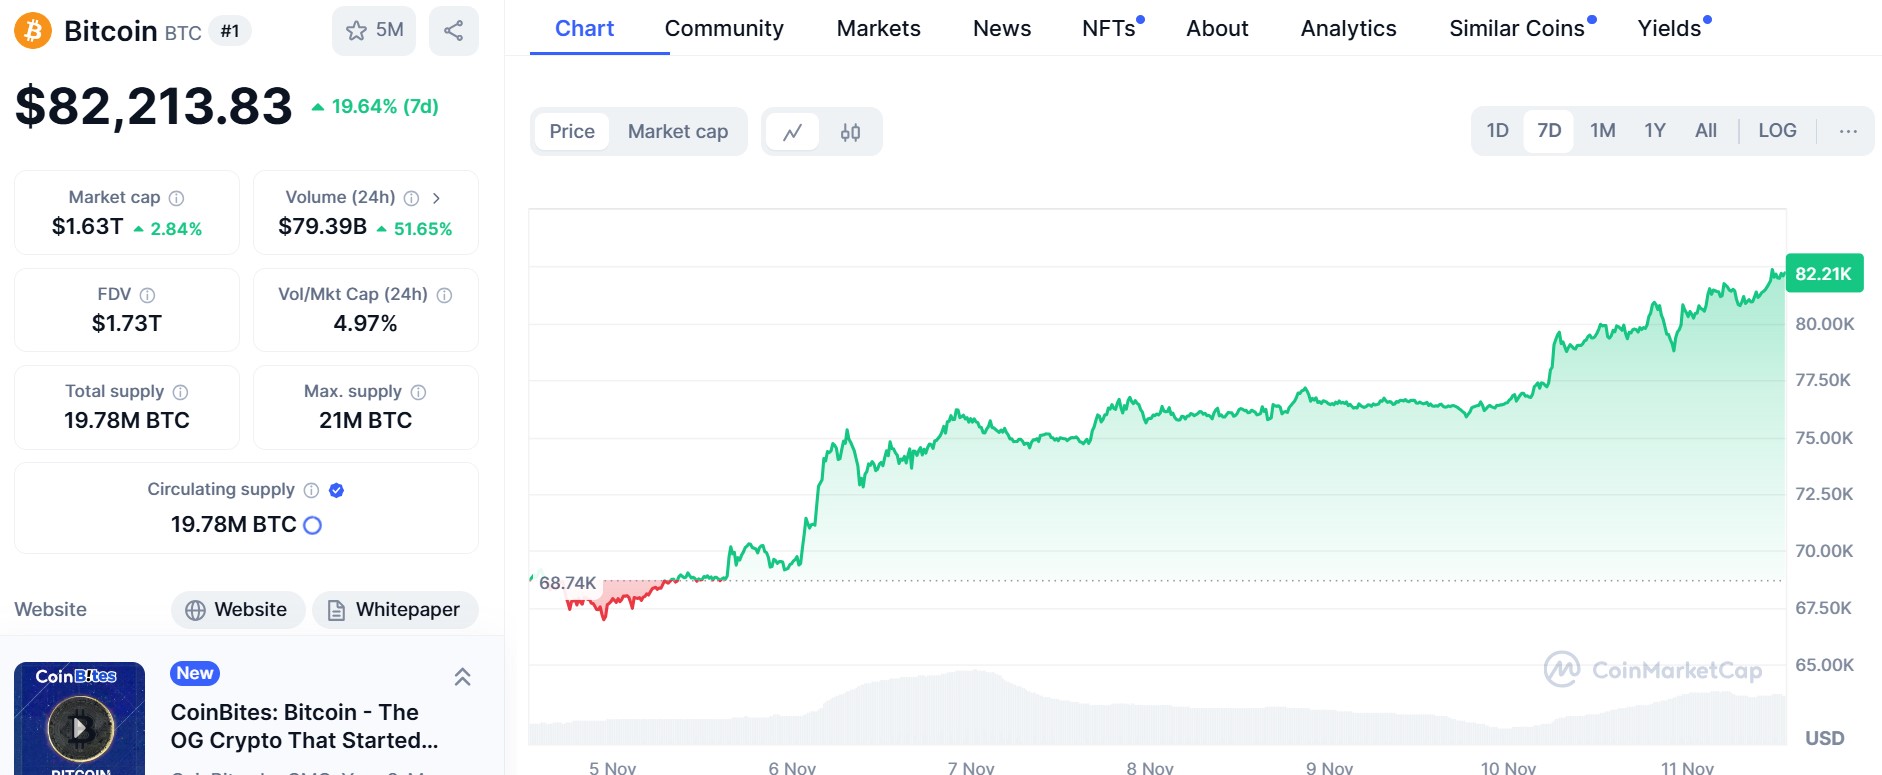
Task: Play the CoinBites video thumbnail
Action: (x=80, y=727)
